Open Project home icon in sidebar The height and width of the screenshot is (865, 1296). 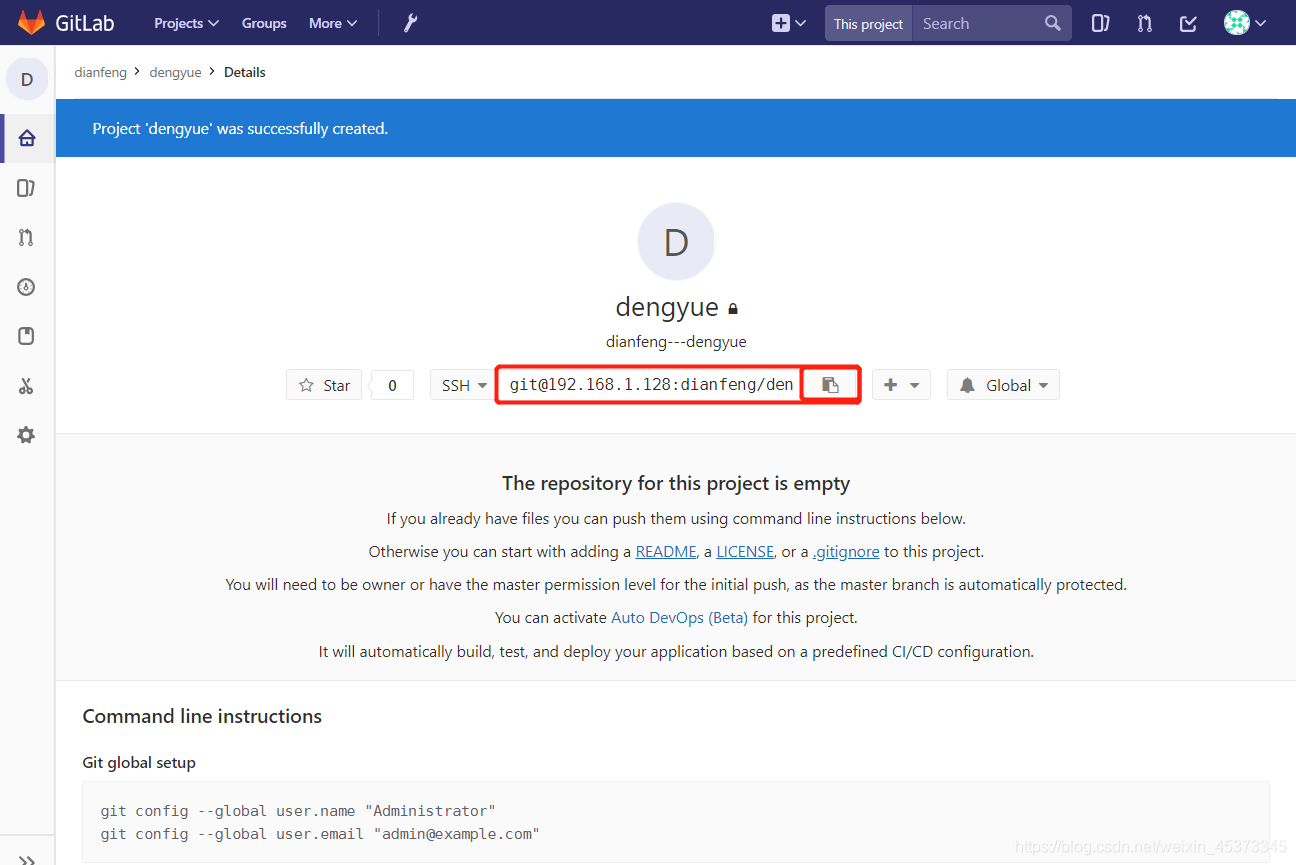pyautogui.click(x=27, y=138)
